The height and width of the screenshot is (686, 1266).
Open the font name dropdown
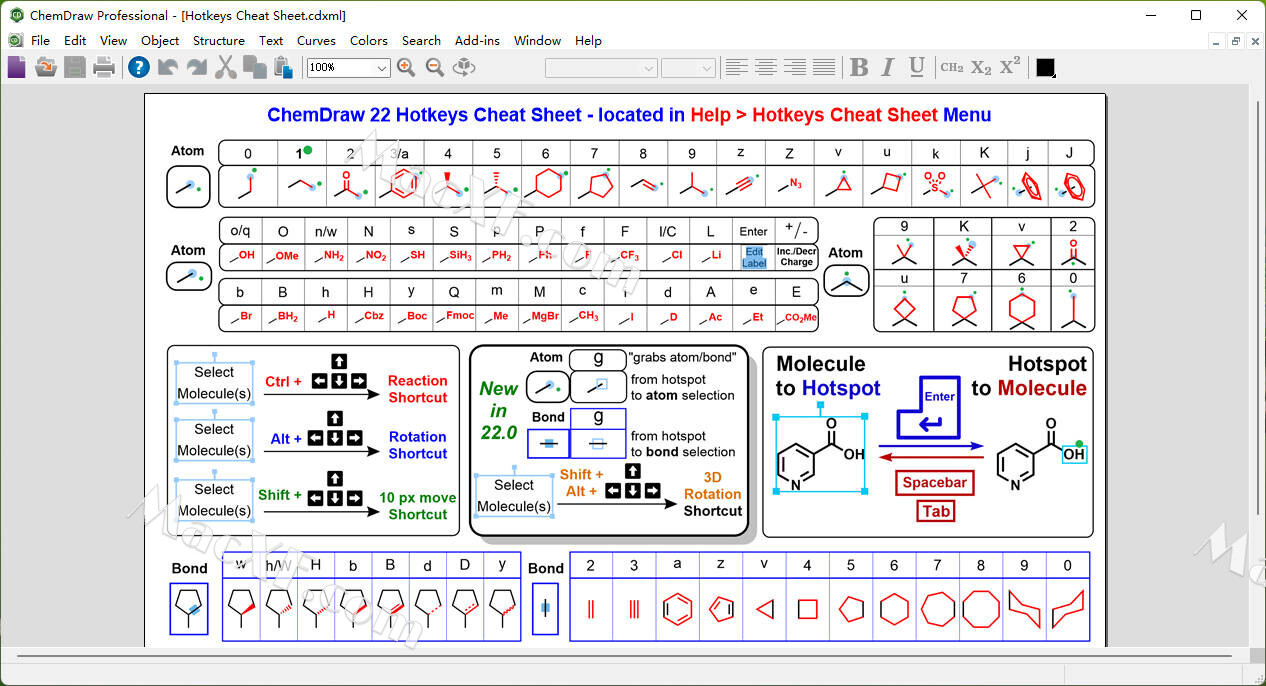[x=648, y=68]
